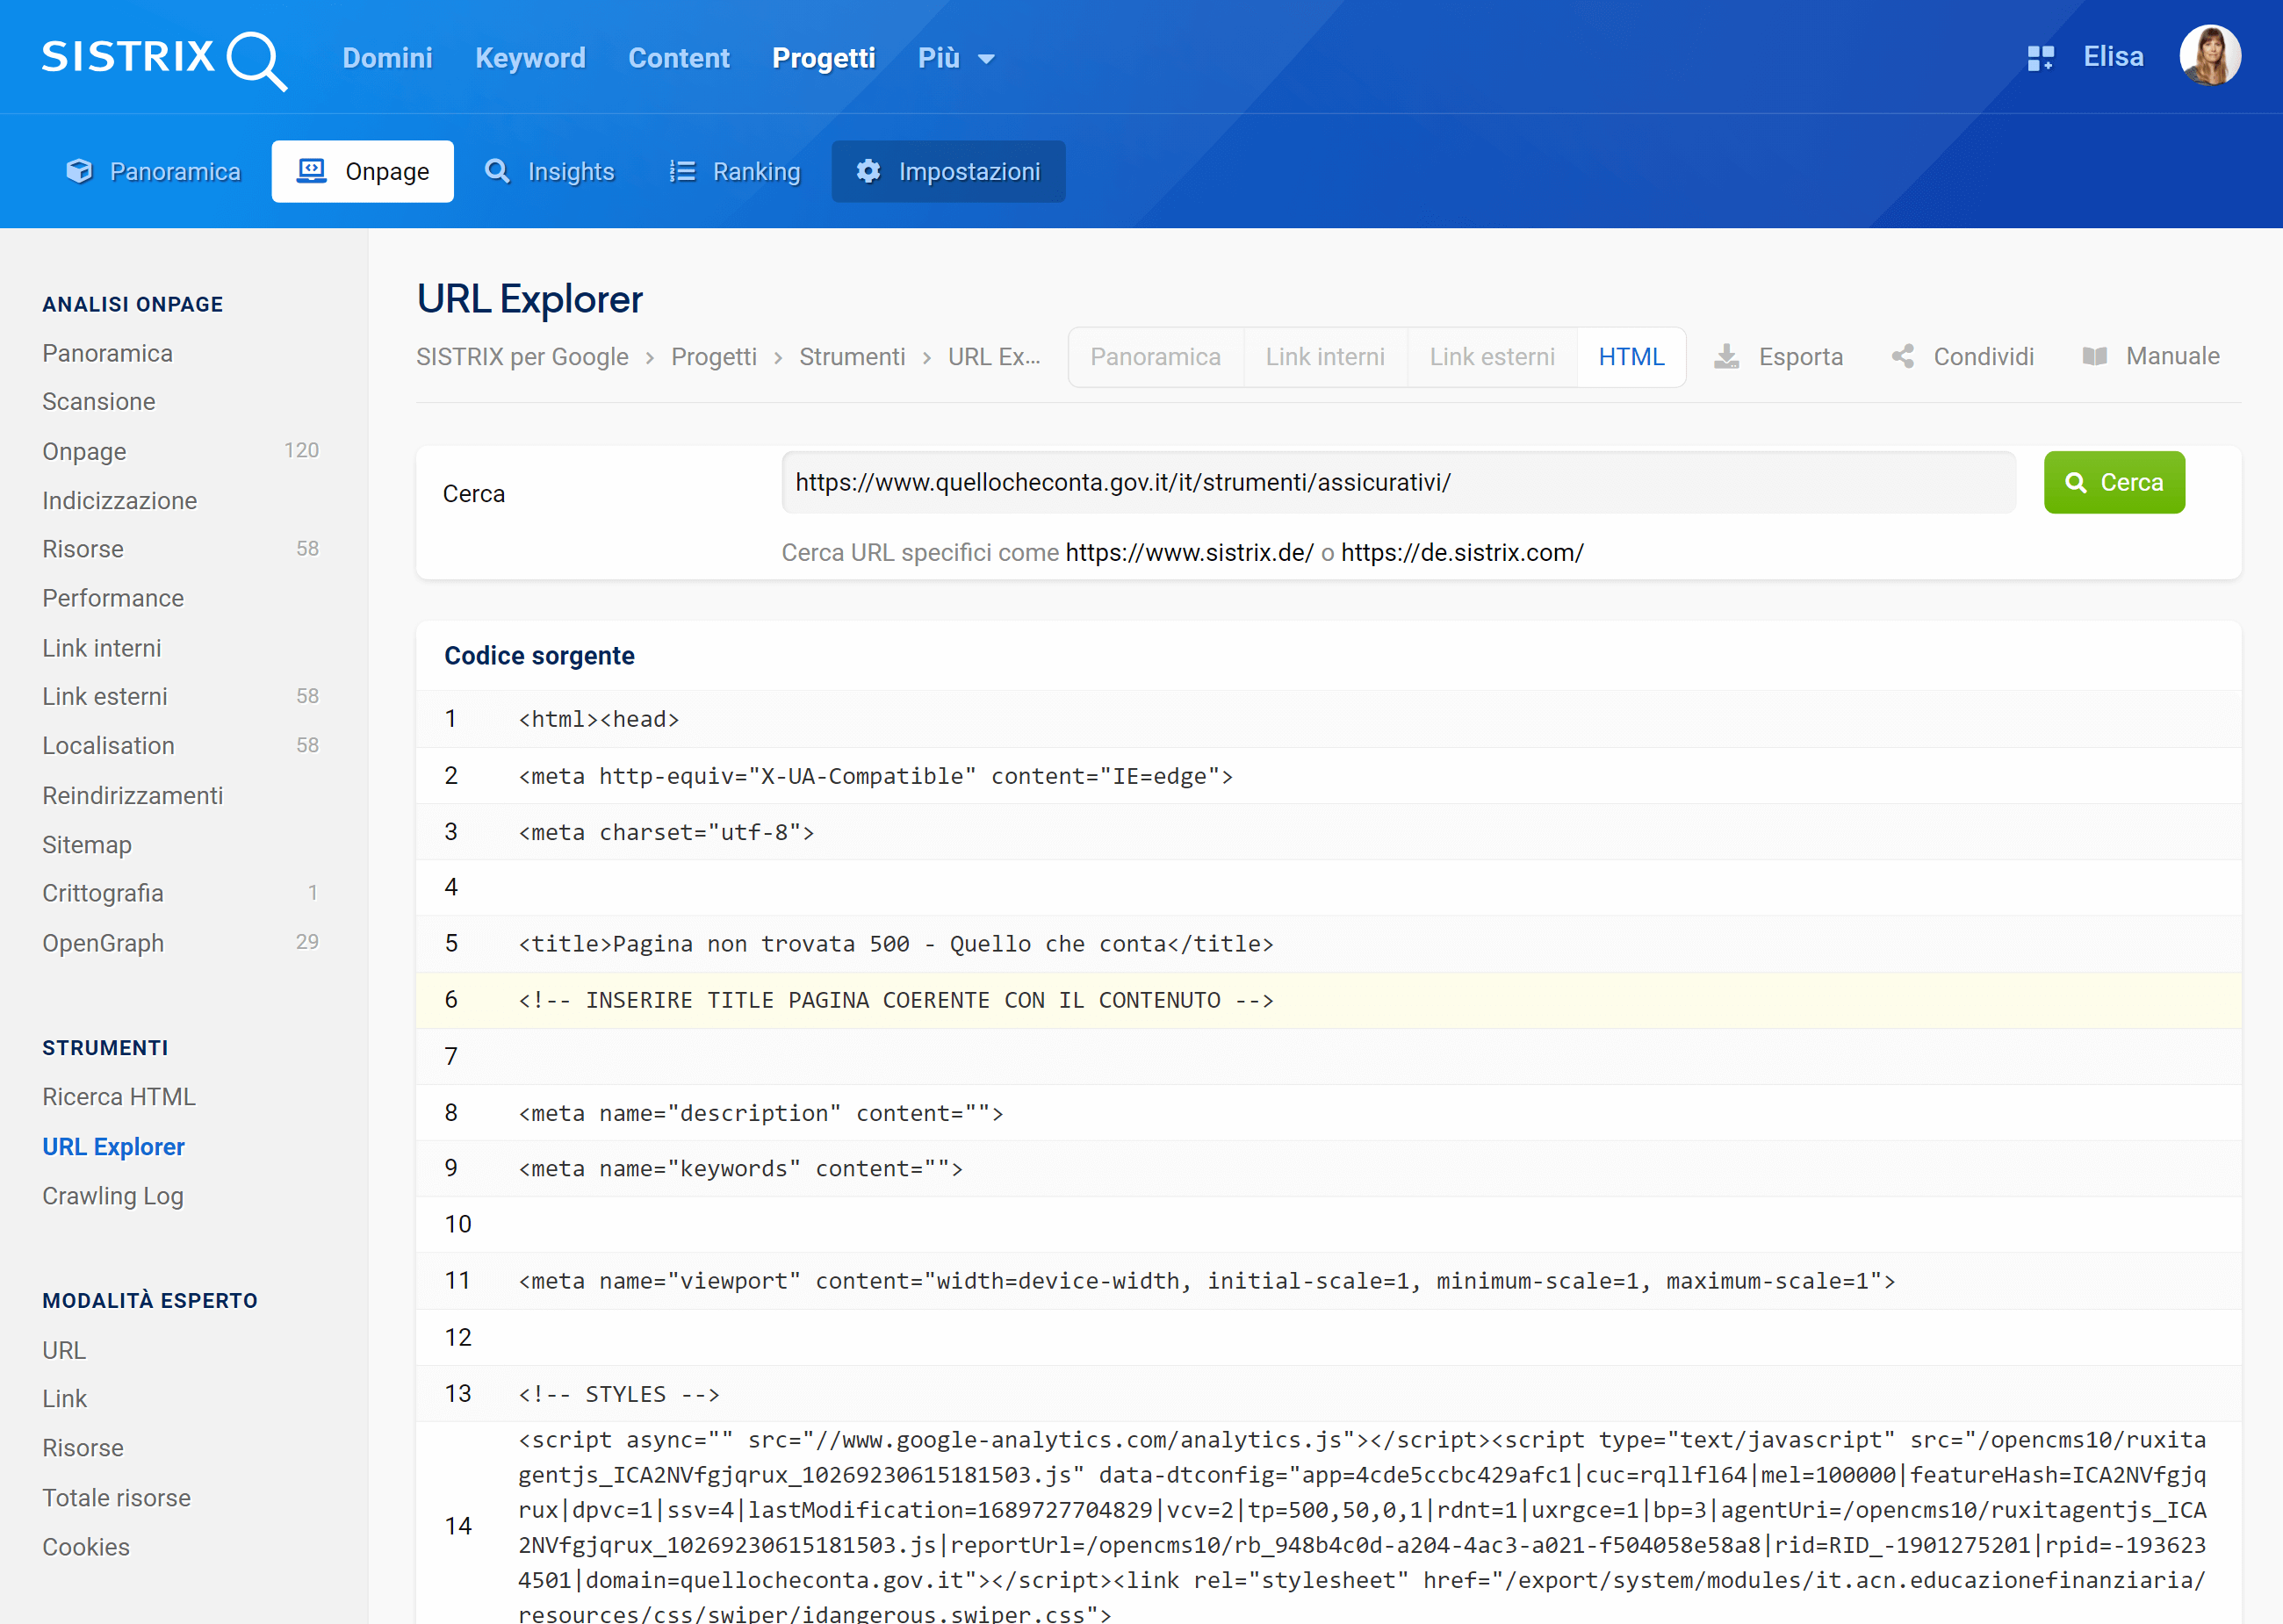This screenshot has width=2283, height=1624.
Task: Click Elisa's profile avatar
Action: pos(2210,56)
